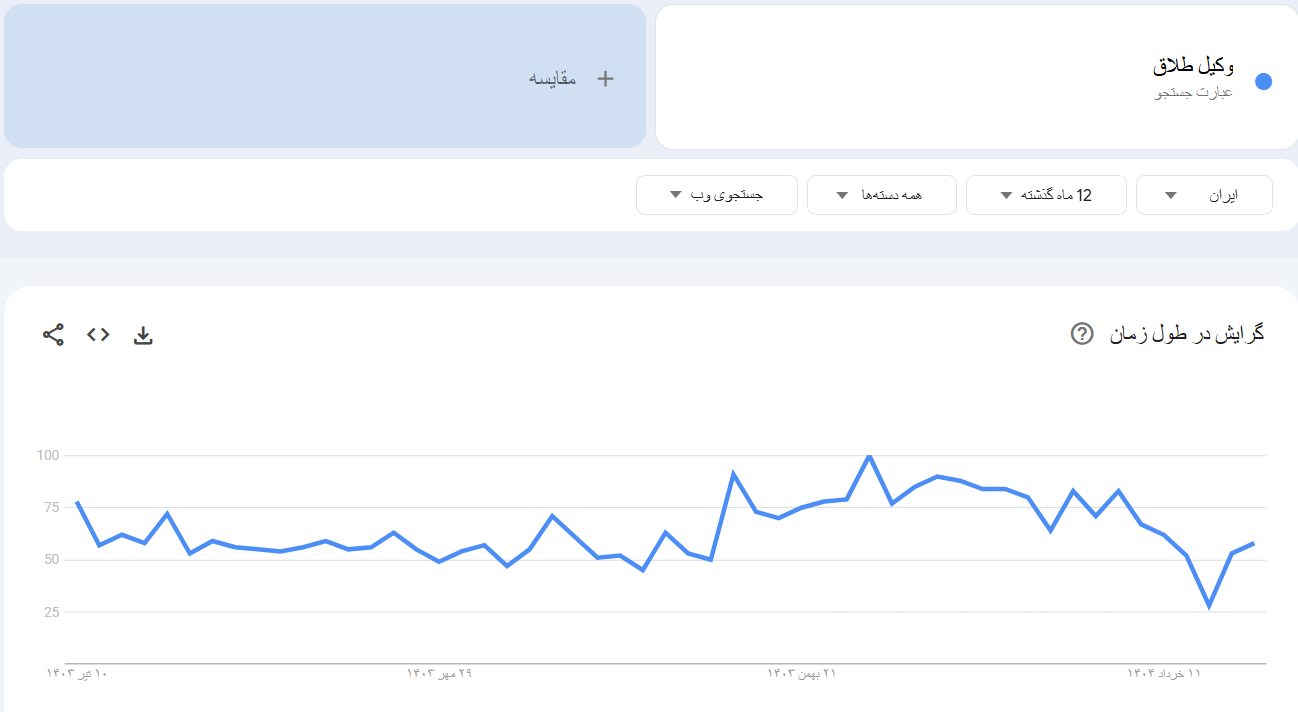Click the plus icon in the compare card

point(605,79)
